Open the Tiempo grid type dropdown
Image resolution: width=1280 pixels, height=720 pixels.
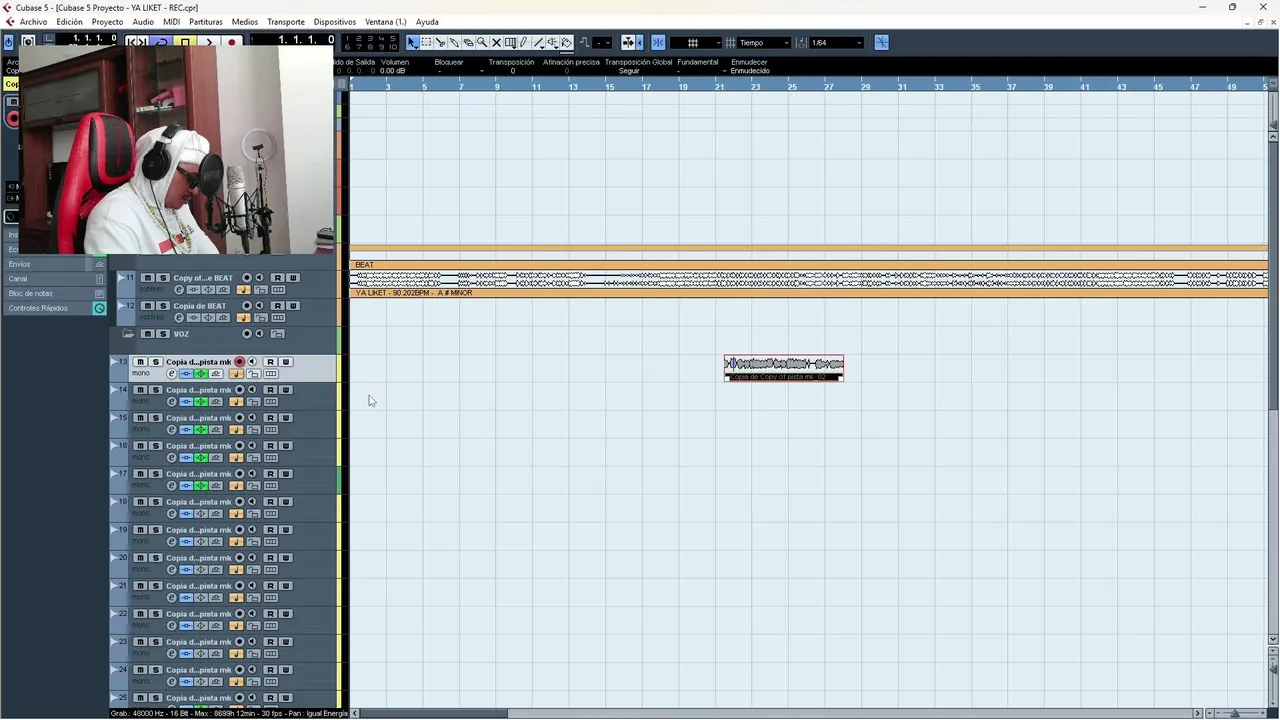click(x=762, y=42)
